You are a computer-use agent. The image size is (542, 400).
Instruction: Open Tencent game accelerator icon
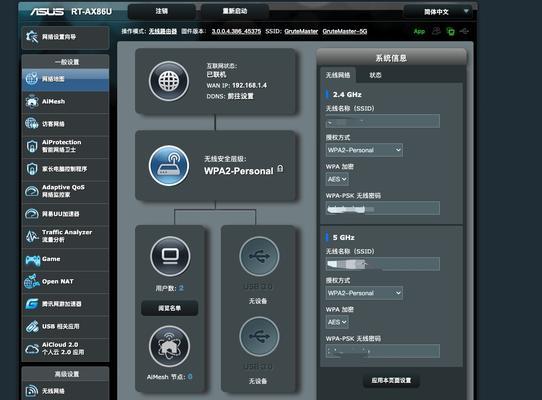pos(31,304)
